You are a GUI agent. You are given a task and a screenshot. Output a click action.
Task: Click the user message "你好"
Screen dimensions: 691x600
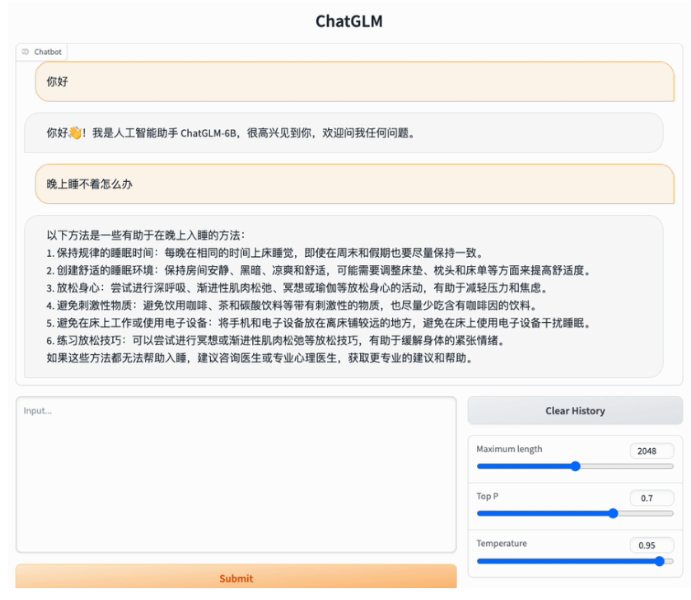click(355, 81)
